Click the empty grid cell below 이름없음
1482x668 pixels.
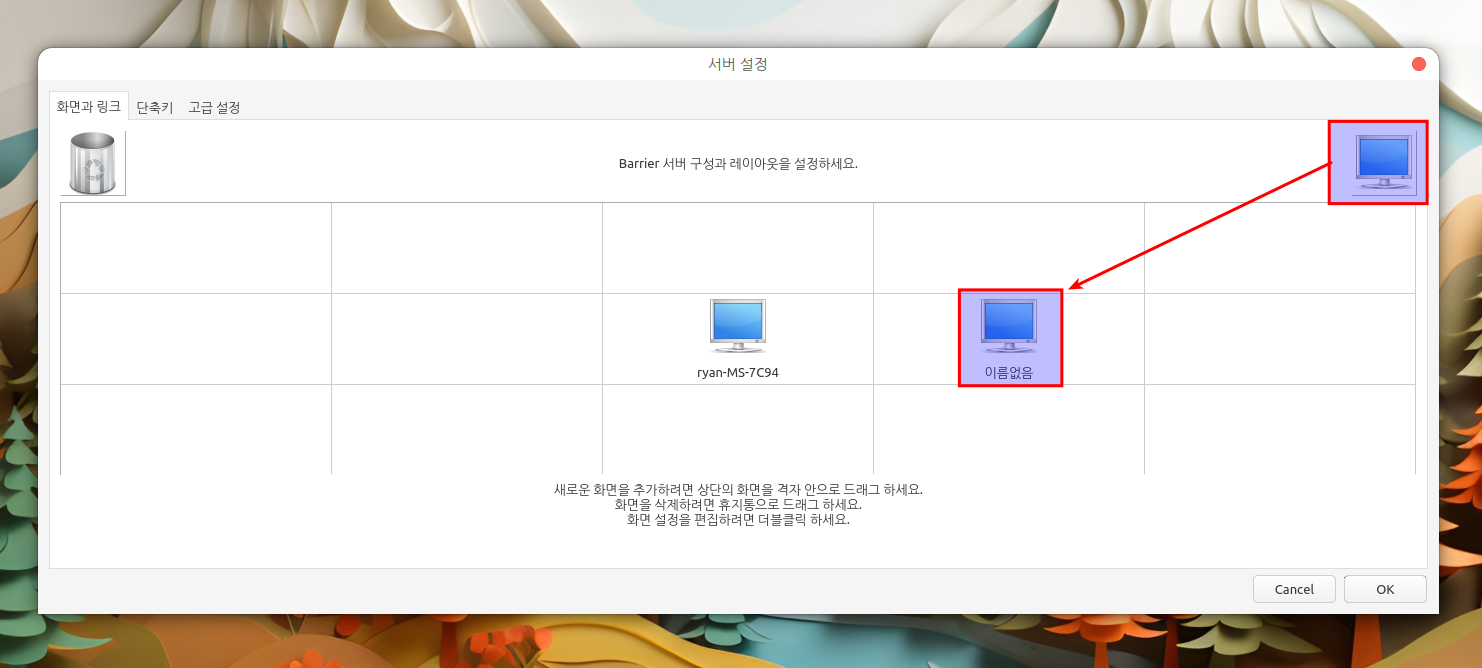click(1009, 428)
